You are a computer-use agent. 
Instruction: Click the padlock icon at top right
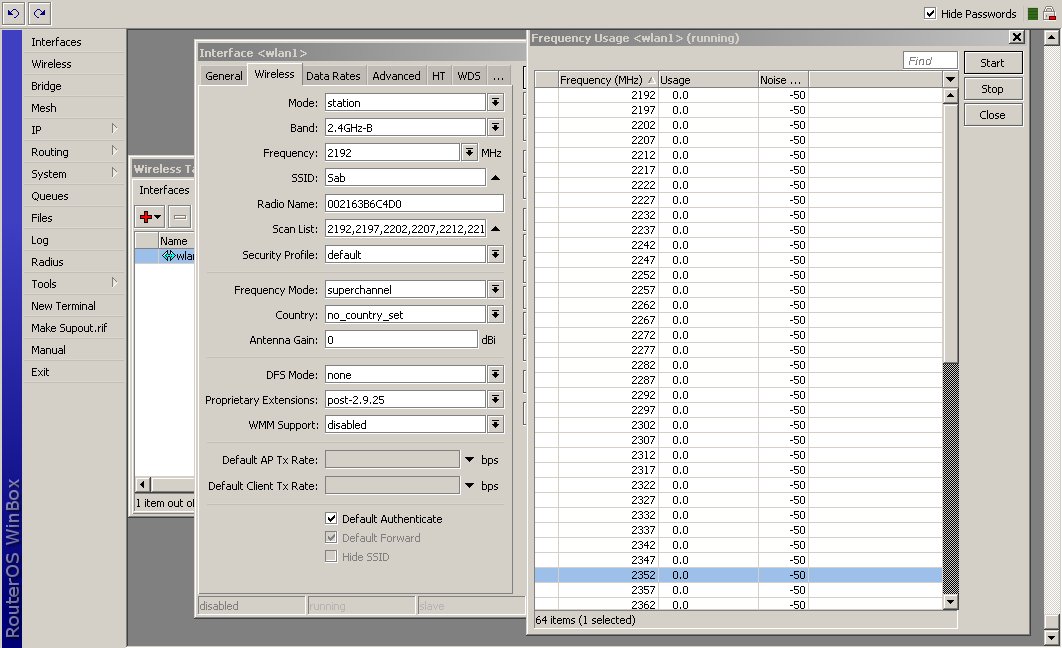pos(1049,13)
